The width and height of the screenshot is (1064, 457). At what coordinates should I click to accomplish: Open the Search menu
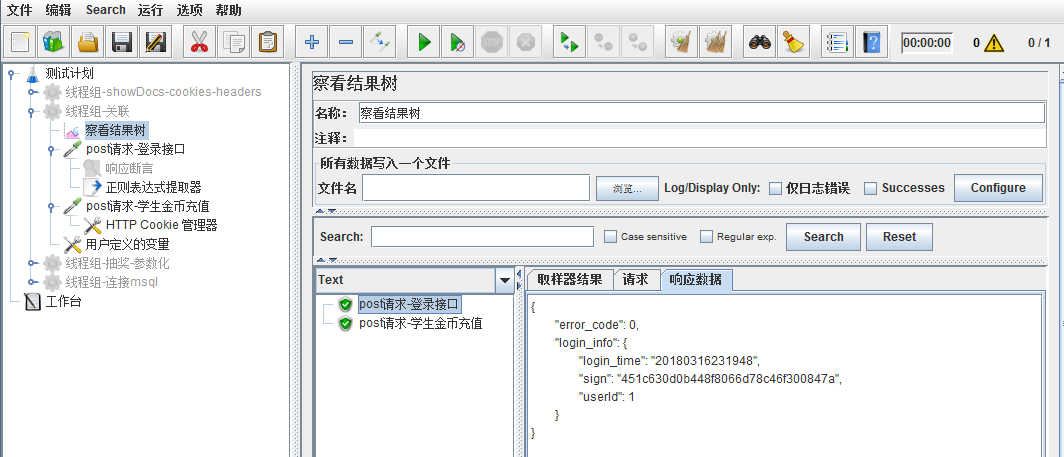[x=106, y=10]
